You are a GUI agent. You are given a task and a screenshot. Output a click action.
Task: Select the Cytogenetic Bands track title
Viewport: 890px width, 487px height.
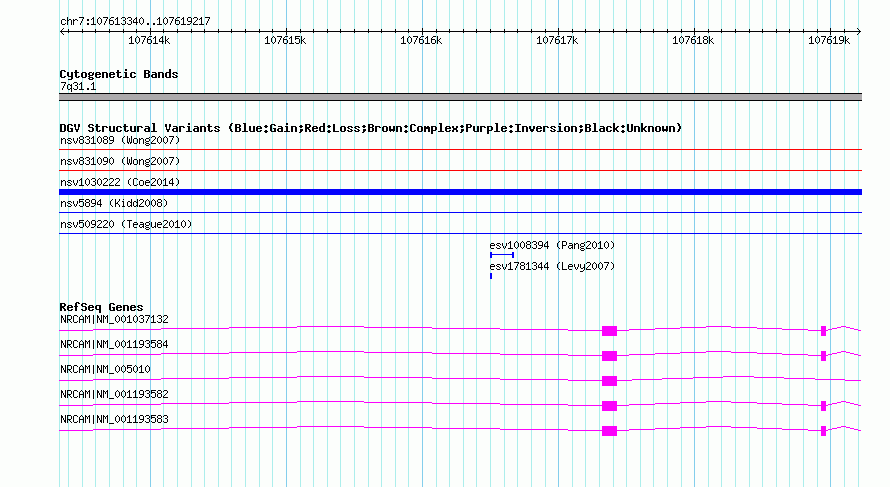(x=119, y=74)
